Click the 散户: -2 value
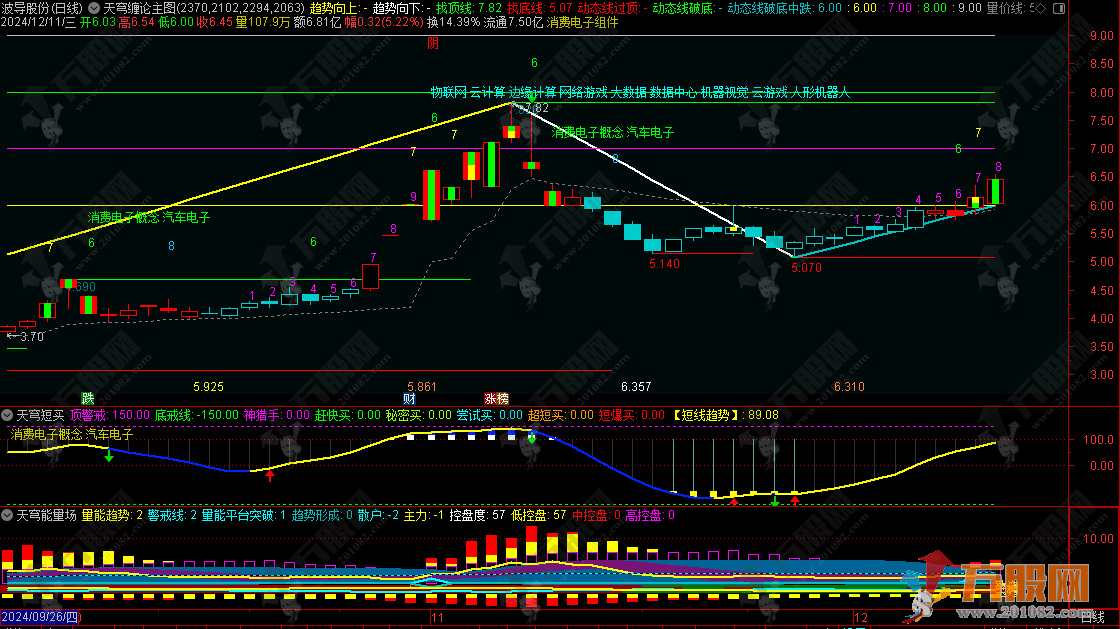Image resolution: width=1120 pixels, height=629 pixels. (379, 515)
